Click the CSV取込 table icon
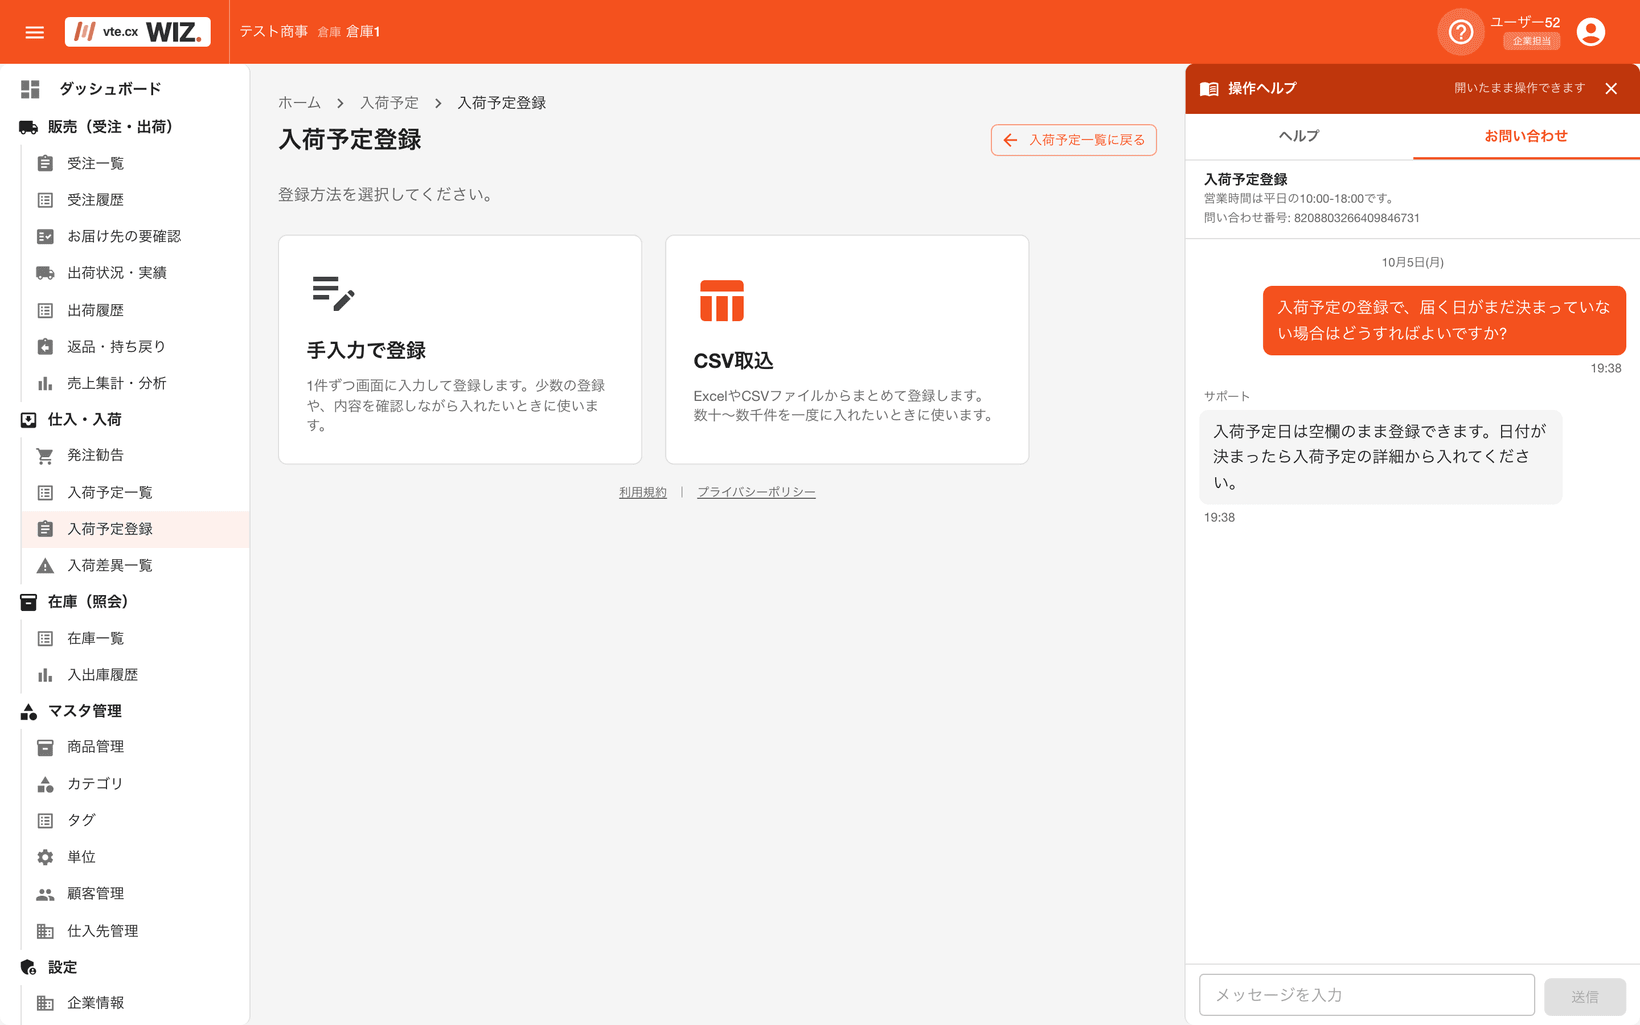Image resolution: width=1640 pixels, height=1025 pixels. coord(722,301)
